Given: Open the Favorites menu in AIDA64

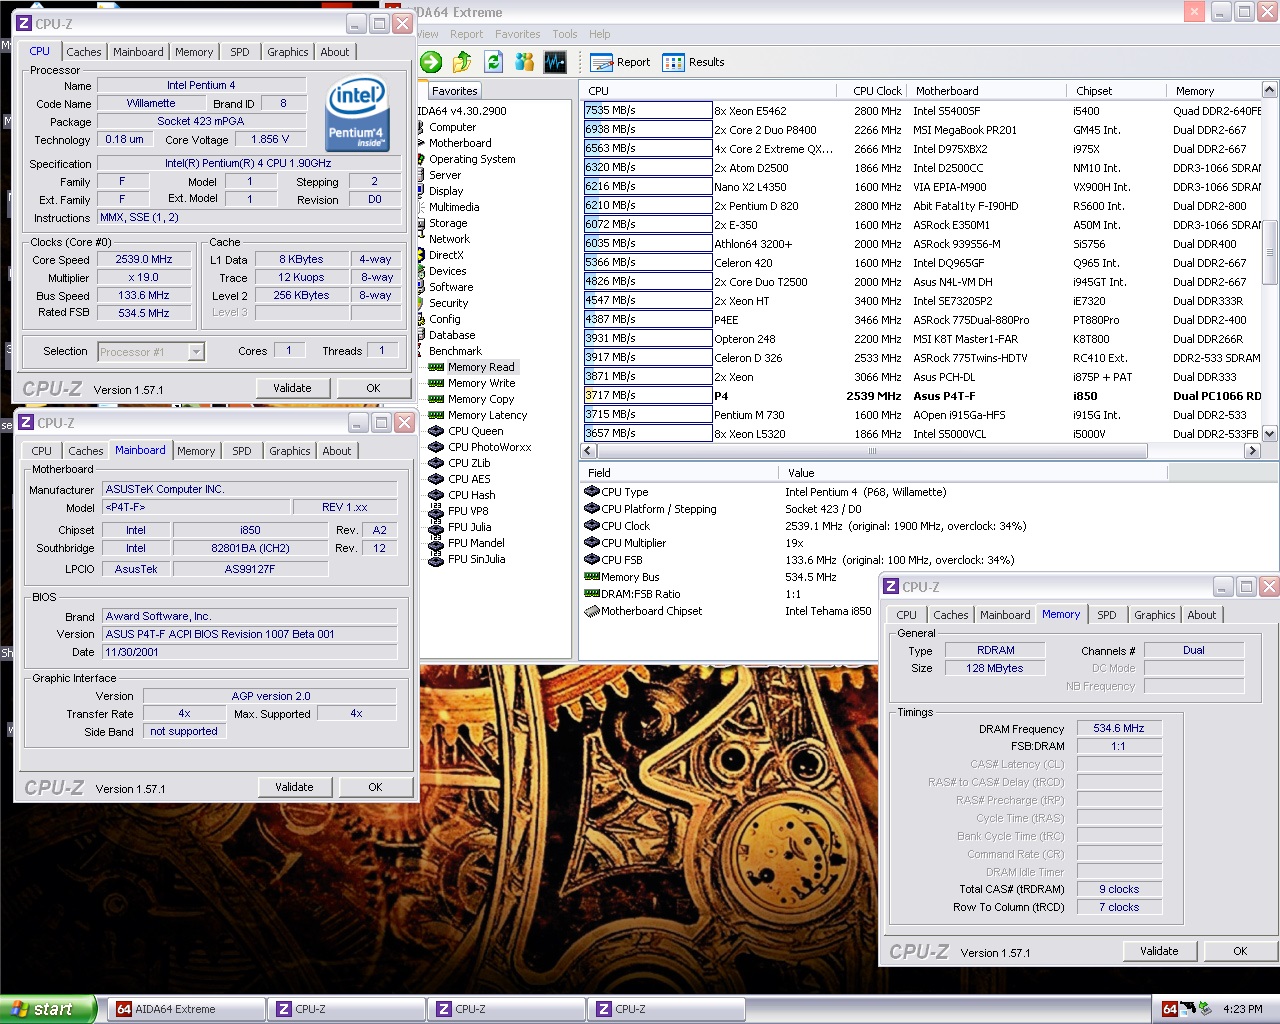Looking at the screenshot, I should pyautogui.click(x=517, y=34).
